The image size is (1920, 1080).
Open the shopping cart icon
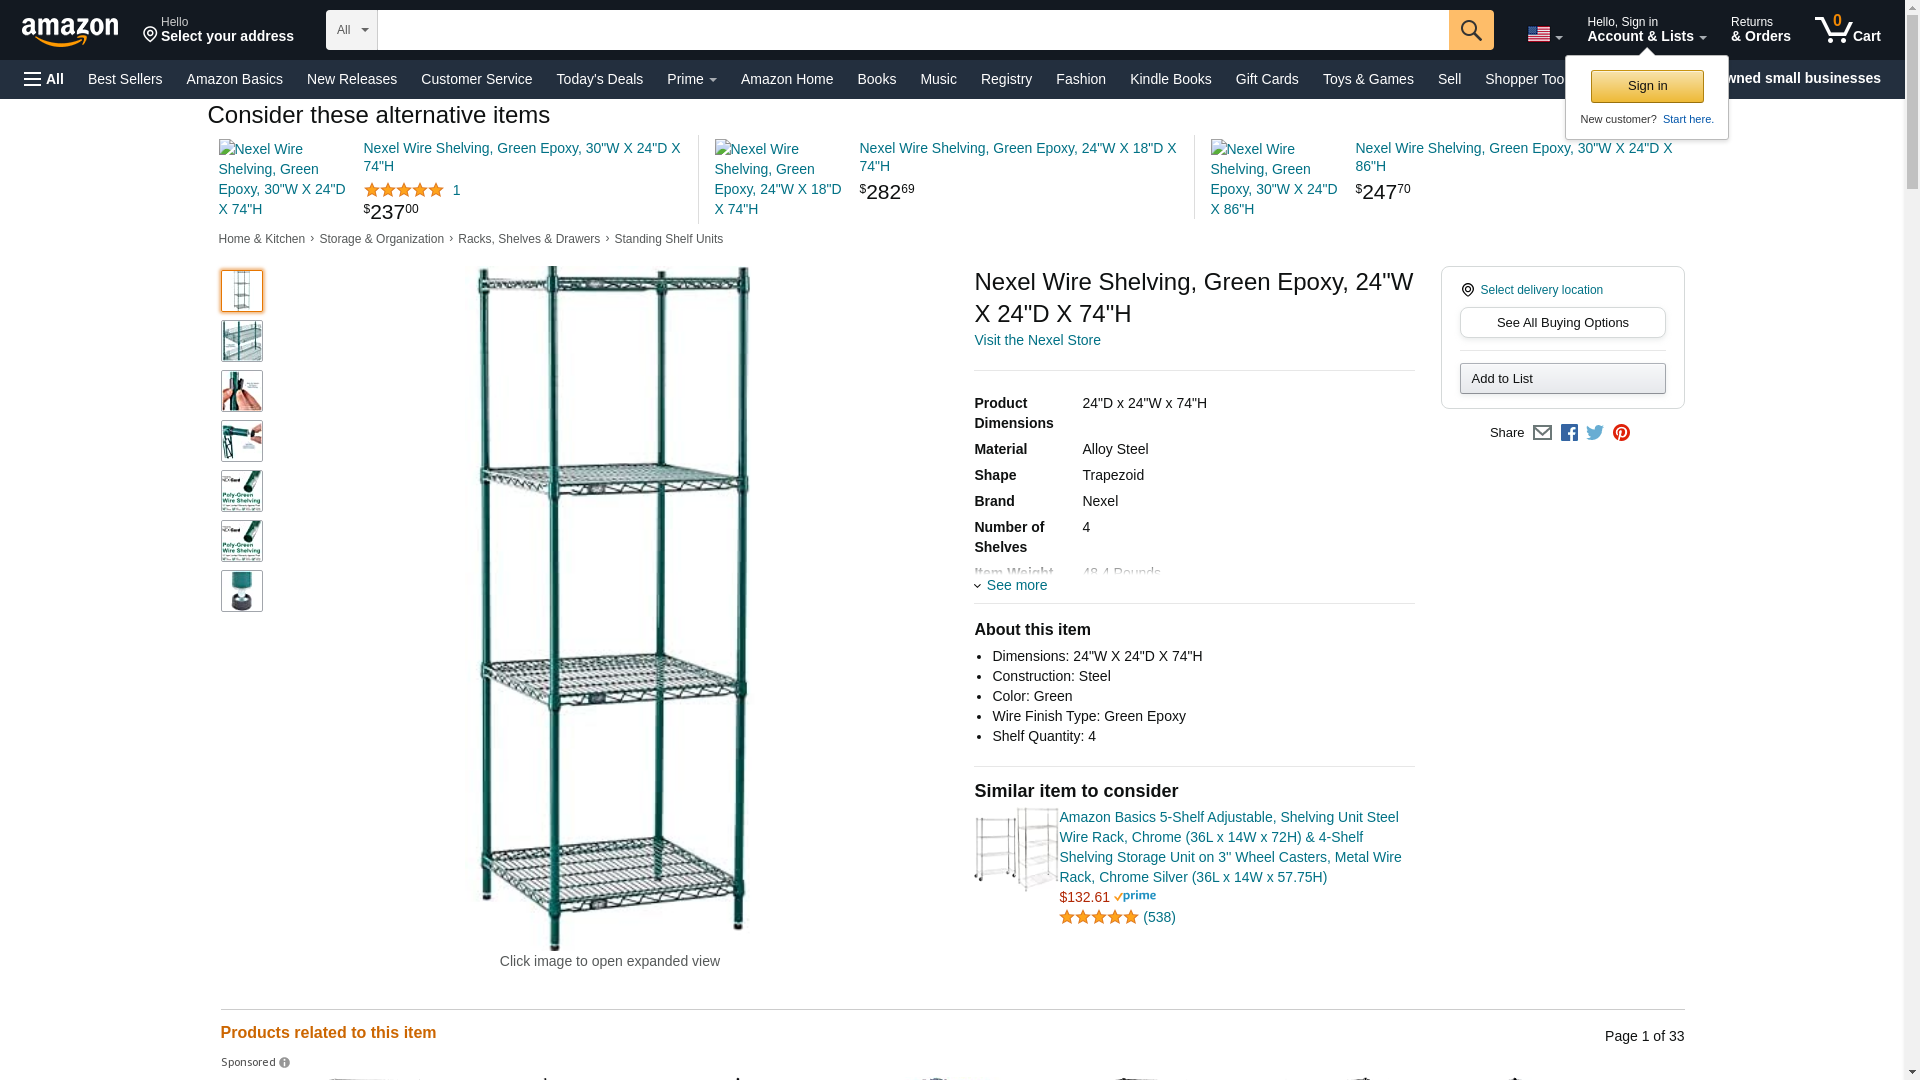pyautogui.click(x=1848, y=30)
